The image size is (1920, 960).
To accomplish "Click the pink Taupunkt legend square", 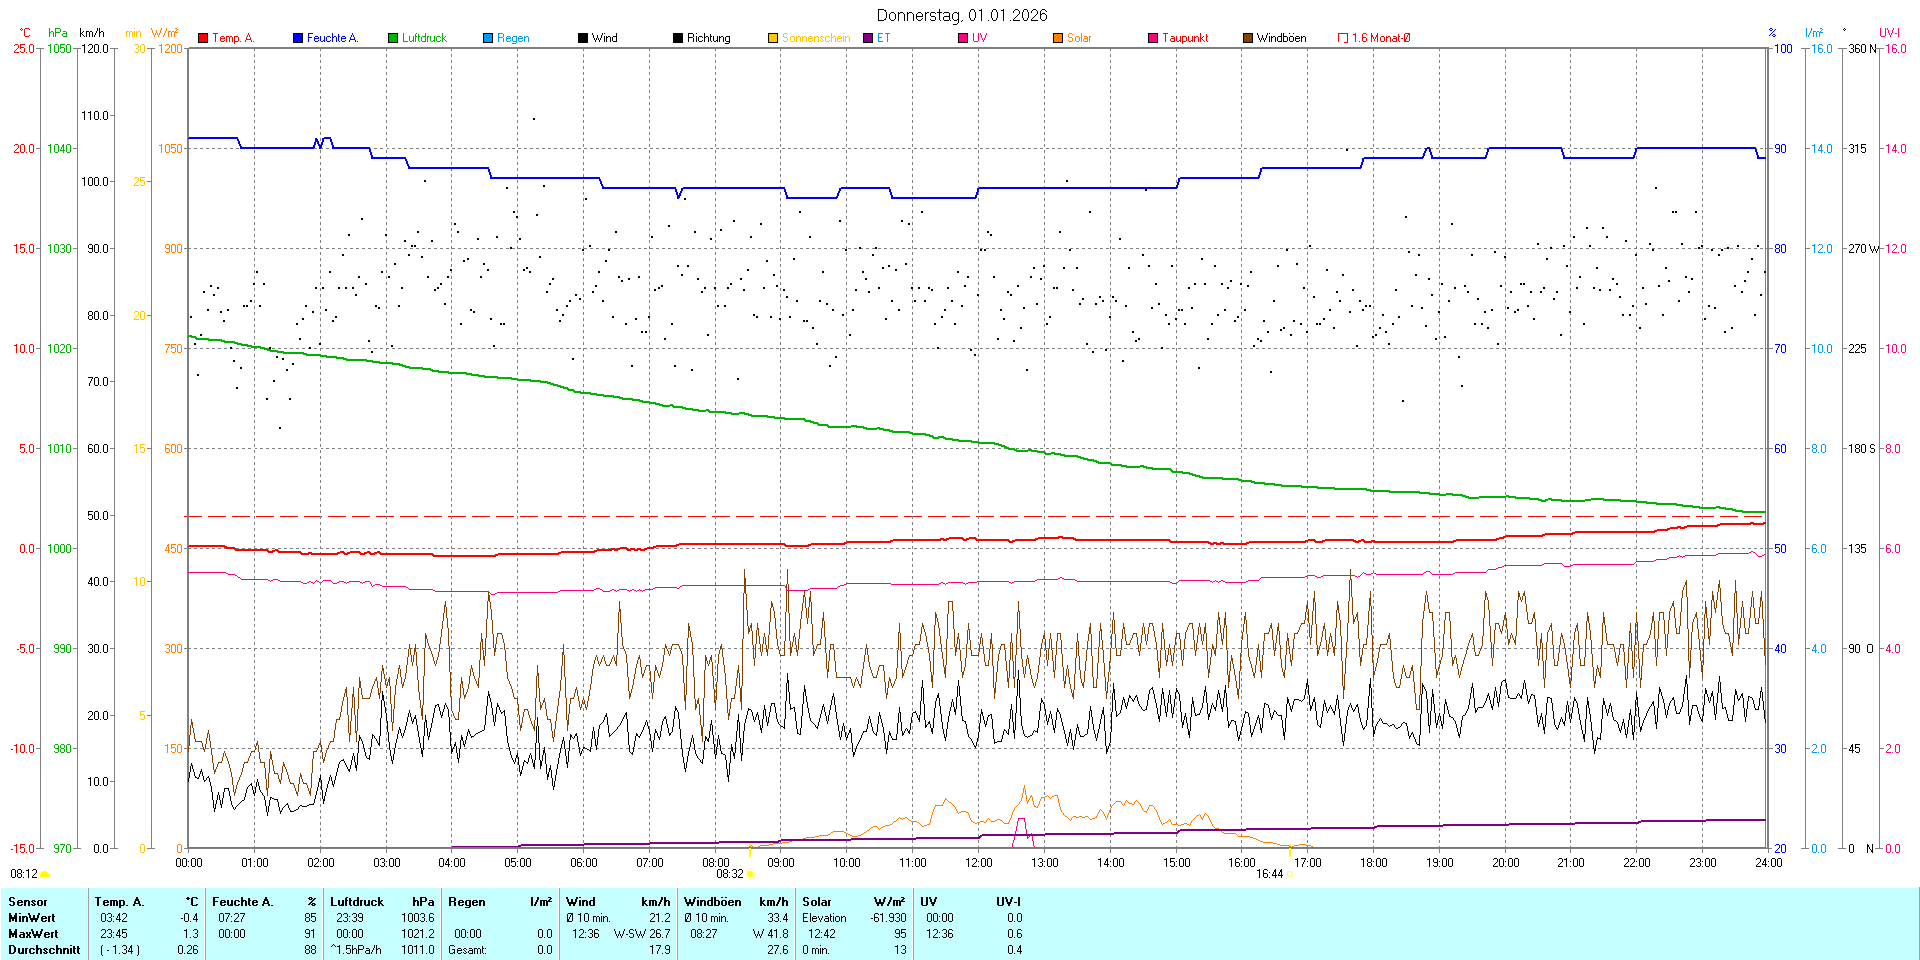I will point(1153,38).
